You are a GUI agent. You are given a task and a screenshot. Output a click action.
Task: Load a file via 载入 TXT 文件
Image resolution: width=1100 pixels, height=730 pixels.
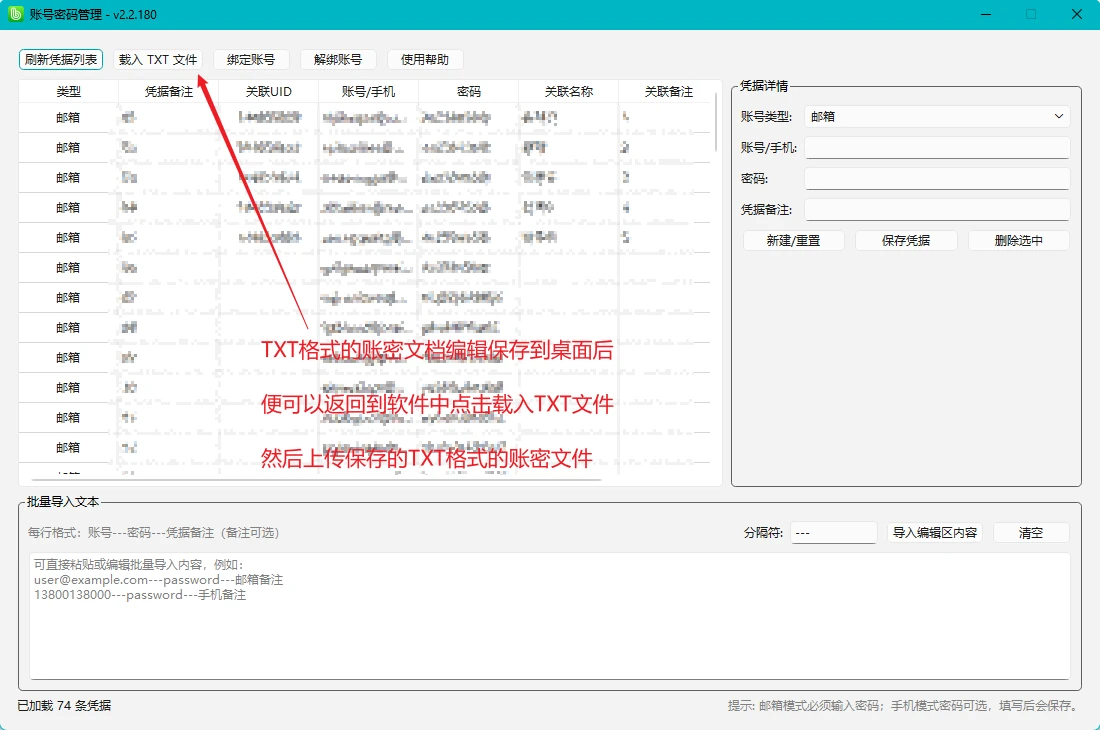pos(158,60)
